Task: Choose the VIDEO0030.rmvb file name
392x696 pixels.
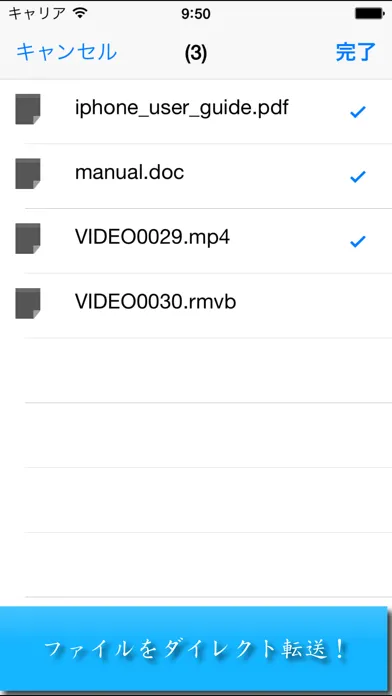Action: [155, 302]
